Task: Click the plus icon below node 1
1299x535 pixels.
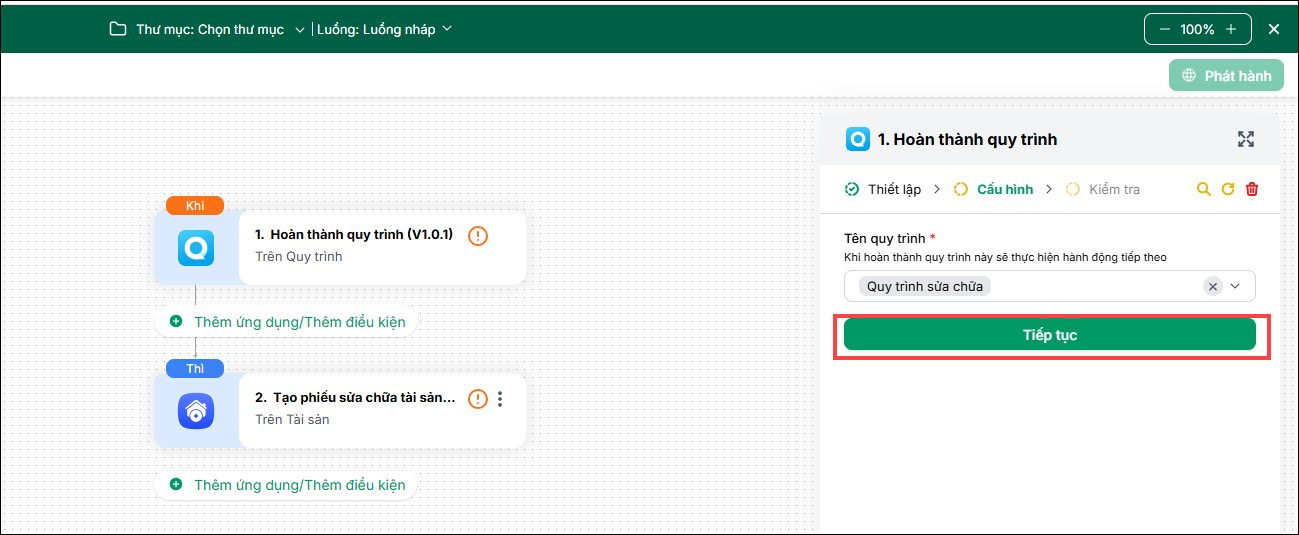Action: [x=176, y=322]
